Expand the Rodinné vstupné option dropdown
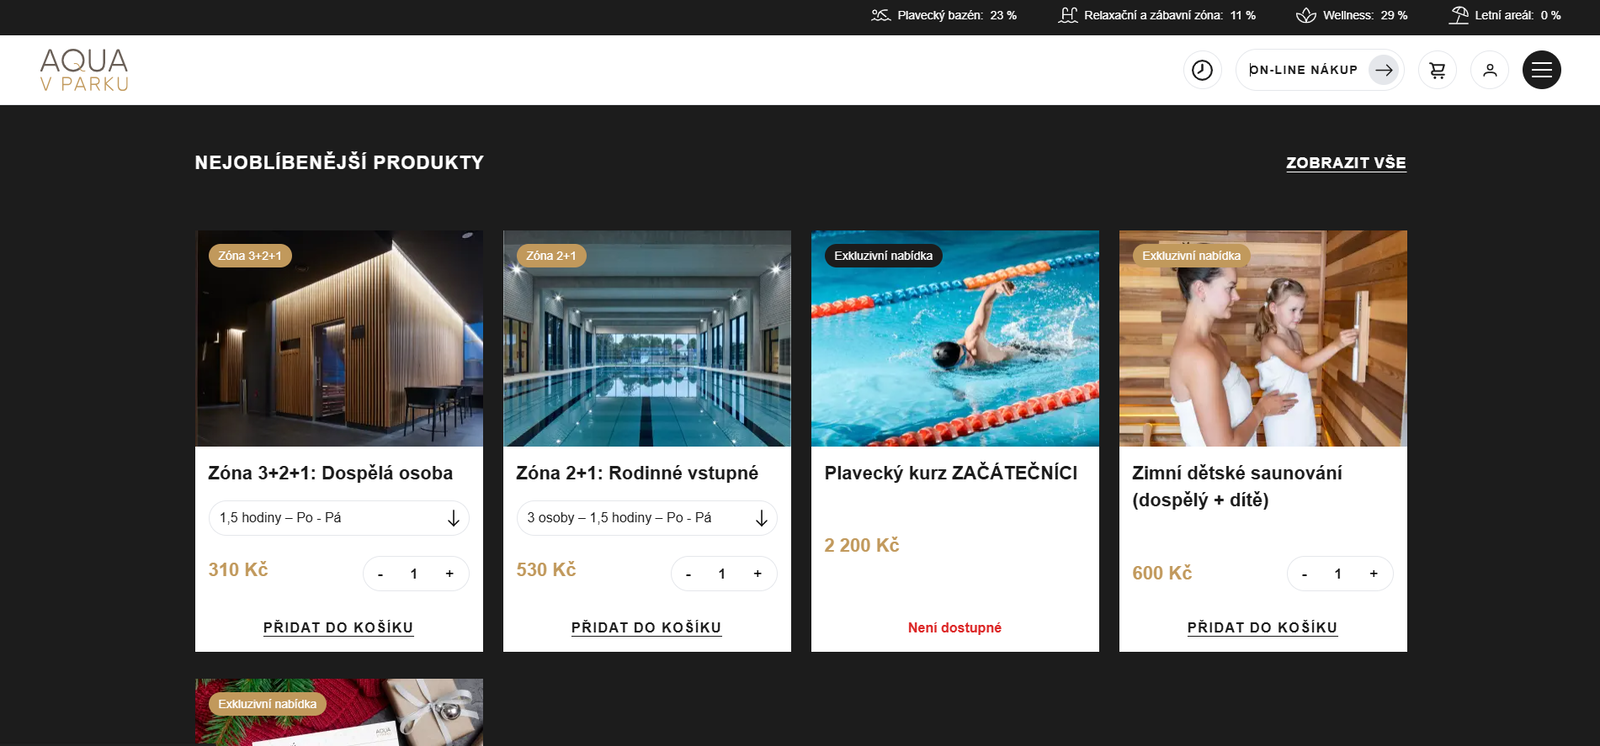The height and width of the screenshot is (746, 1600). coord(646,518)
